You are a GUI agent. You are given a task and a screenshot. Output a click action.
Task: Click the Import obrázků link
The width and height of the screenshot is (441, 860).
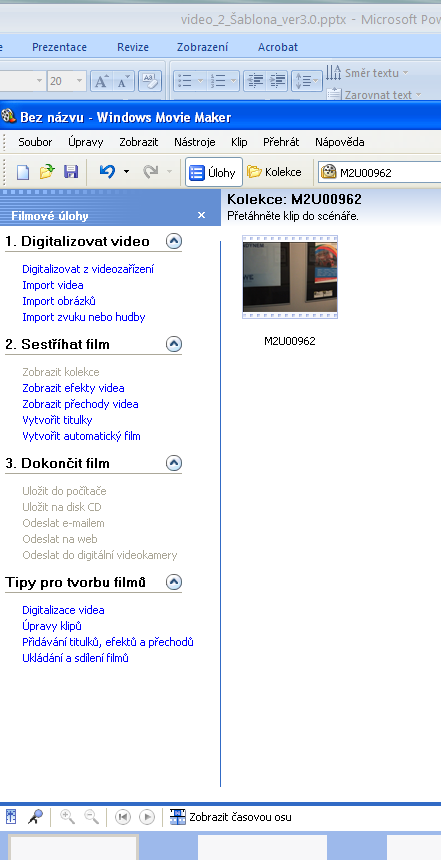59,301
